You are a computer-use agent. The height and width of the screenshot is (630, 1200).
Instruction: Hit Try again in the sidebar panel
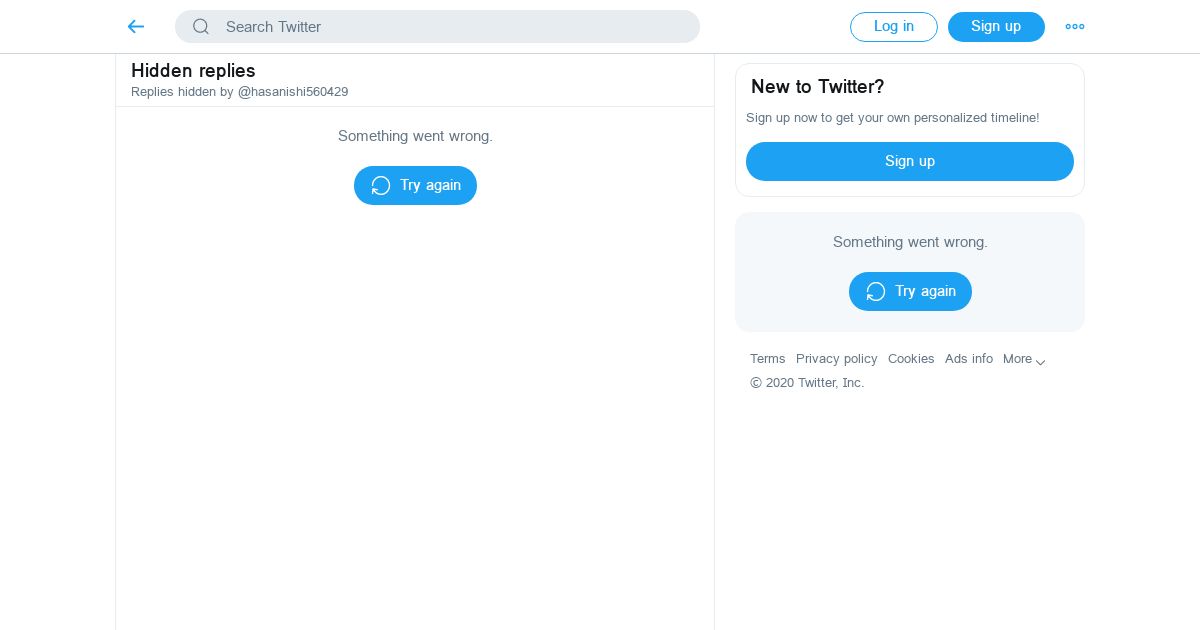pos(910,291)
